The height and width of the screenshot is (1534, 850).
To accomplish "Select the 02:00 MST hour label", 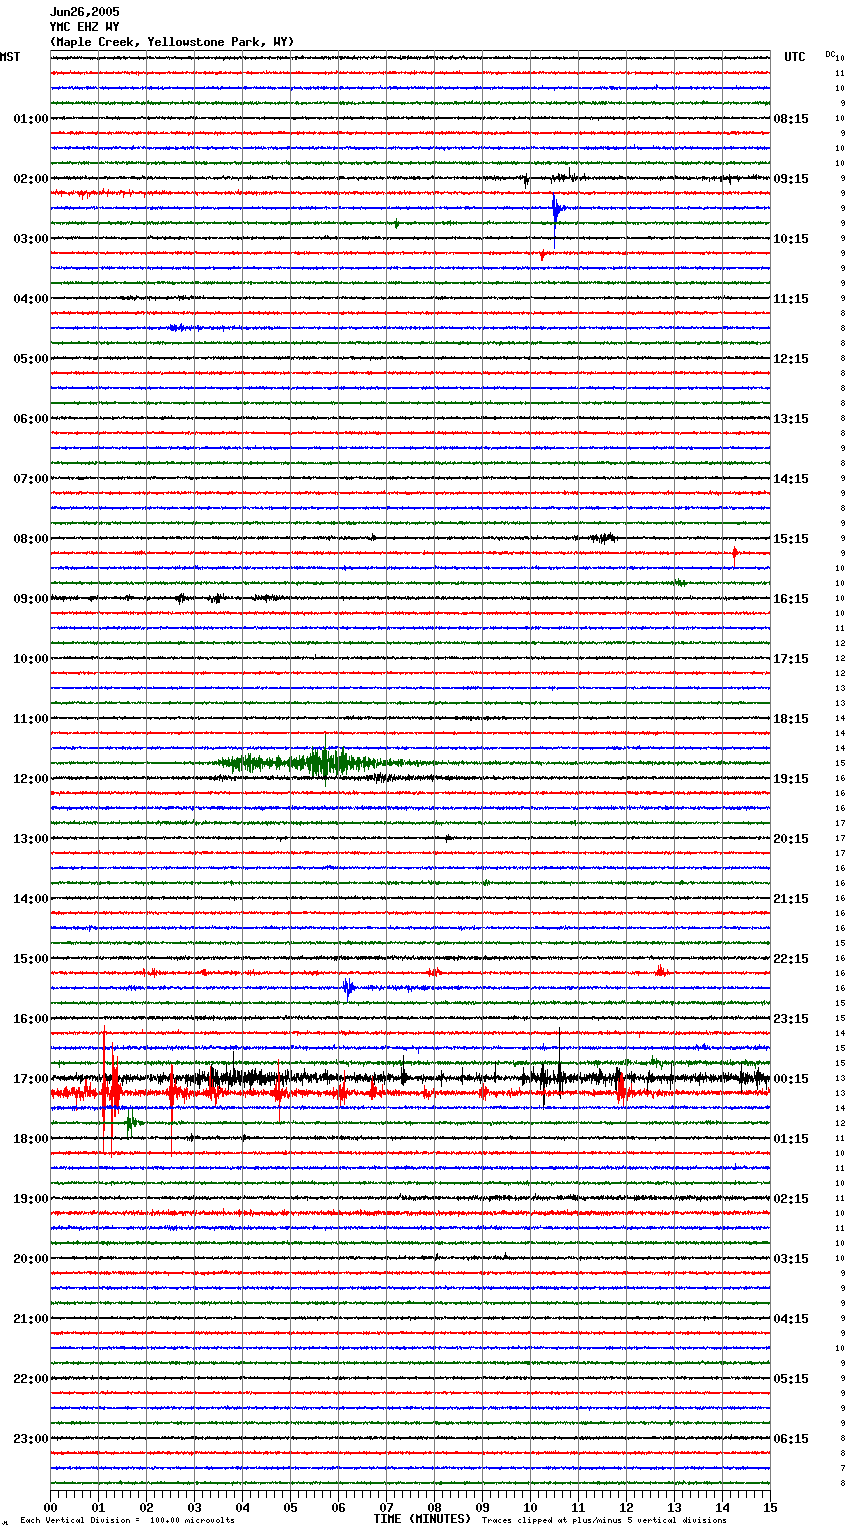I will [x=31, y=179].
